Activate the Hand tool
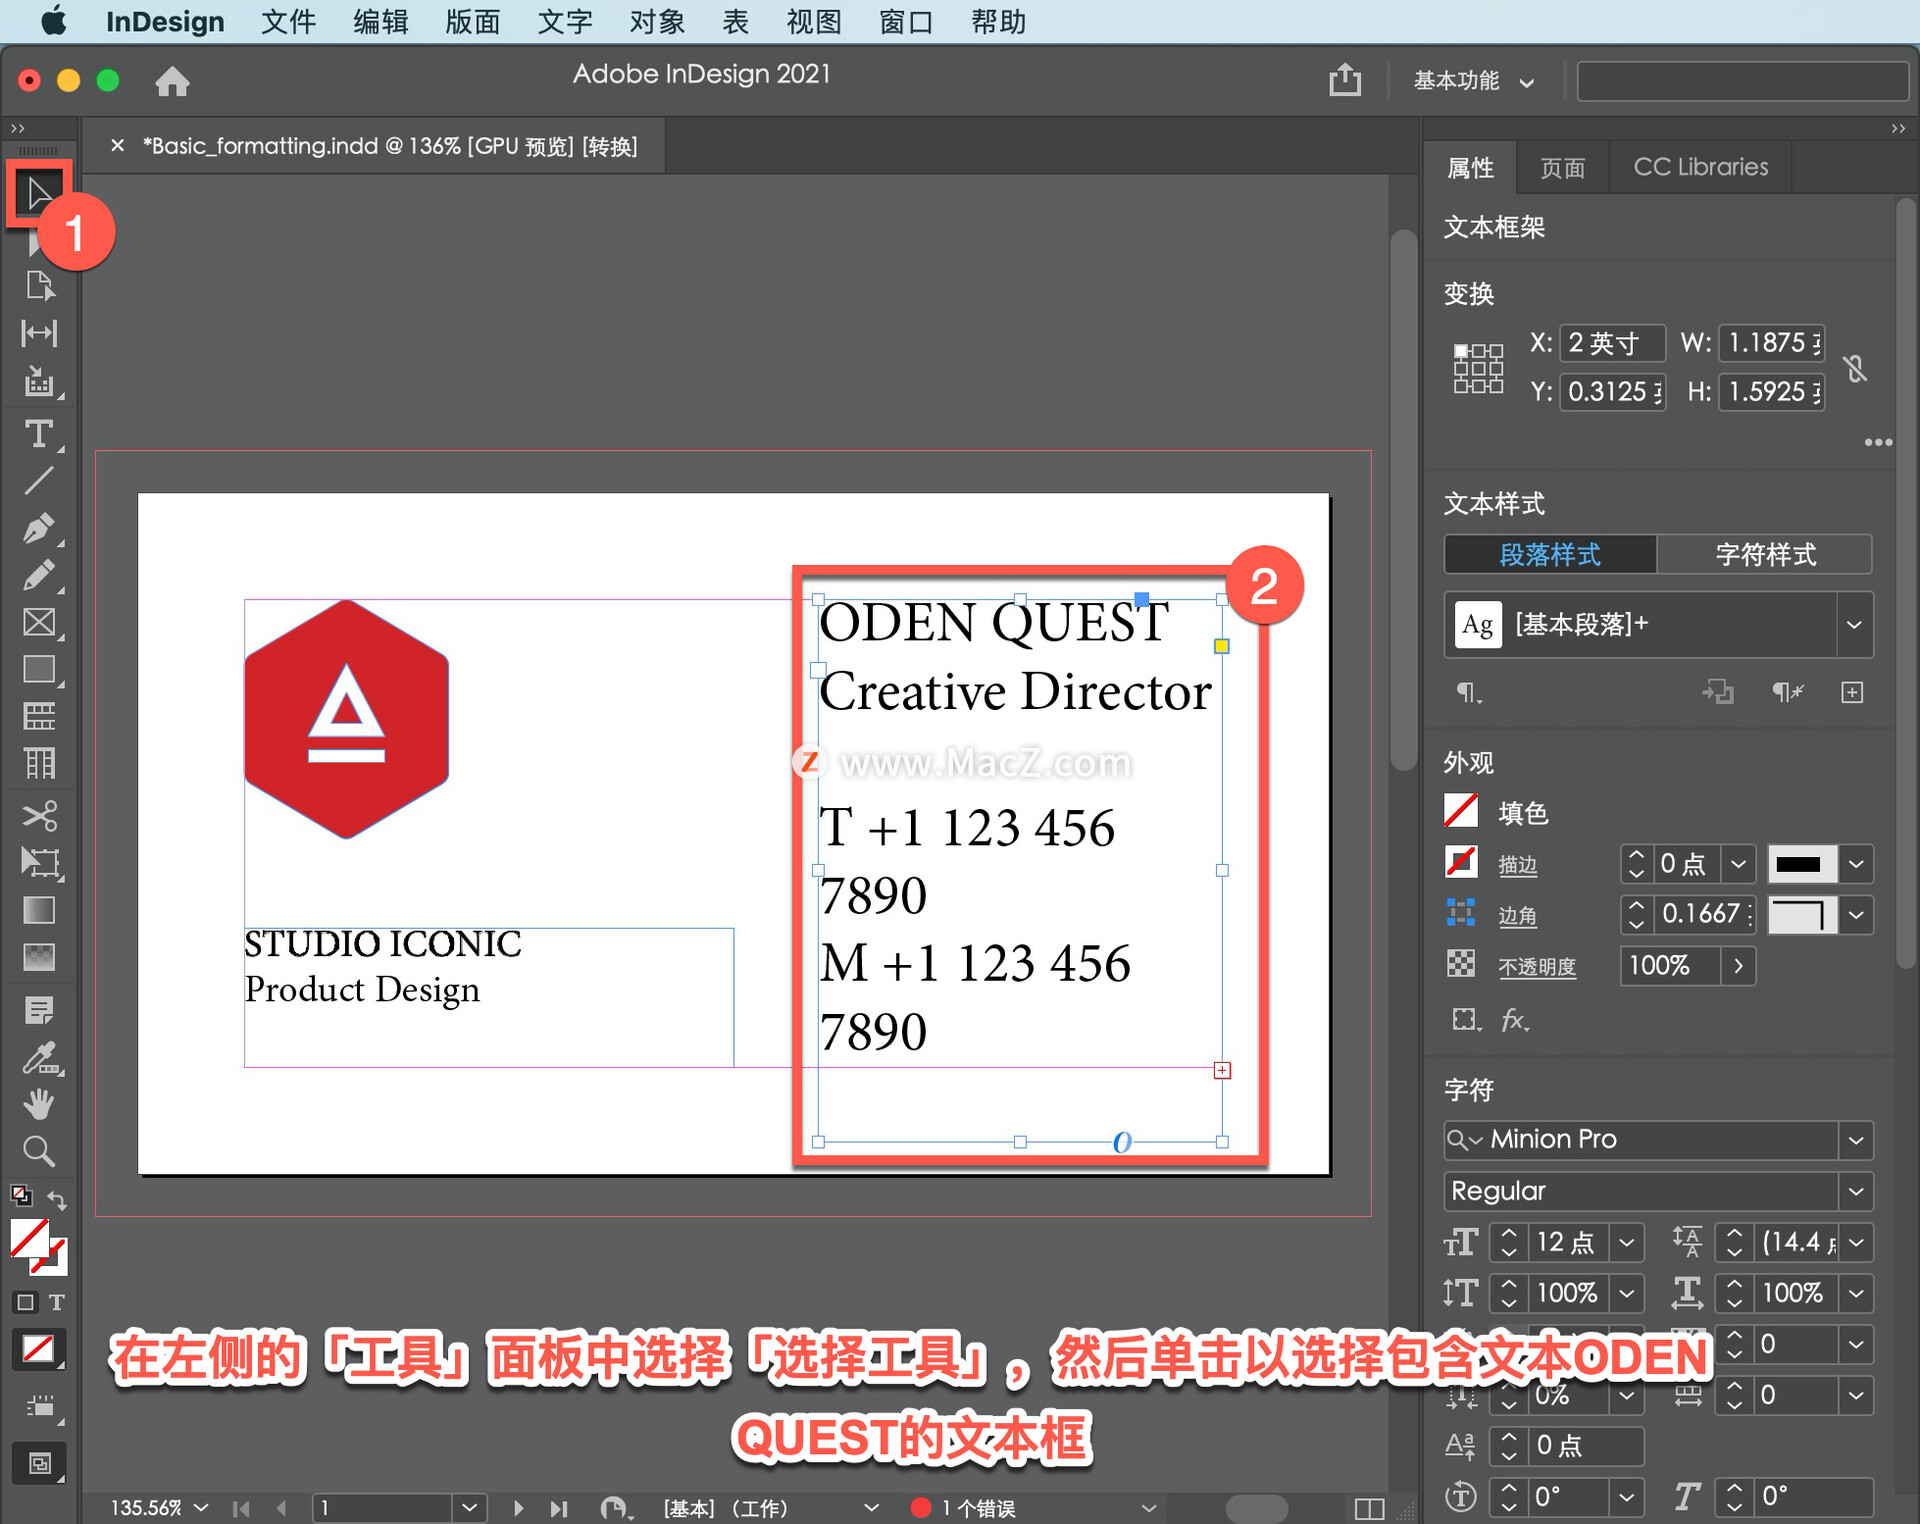This screenshot has width=1920, height=1524. coord(40,1103)
